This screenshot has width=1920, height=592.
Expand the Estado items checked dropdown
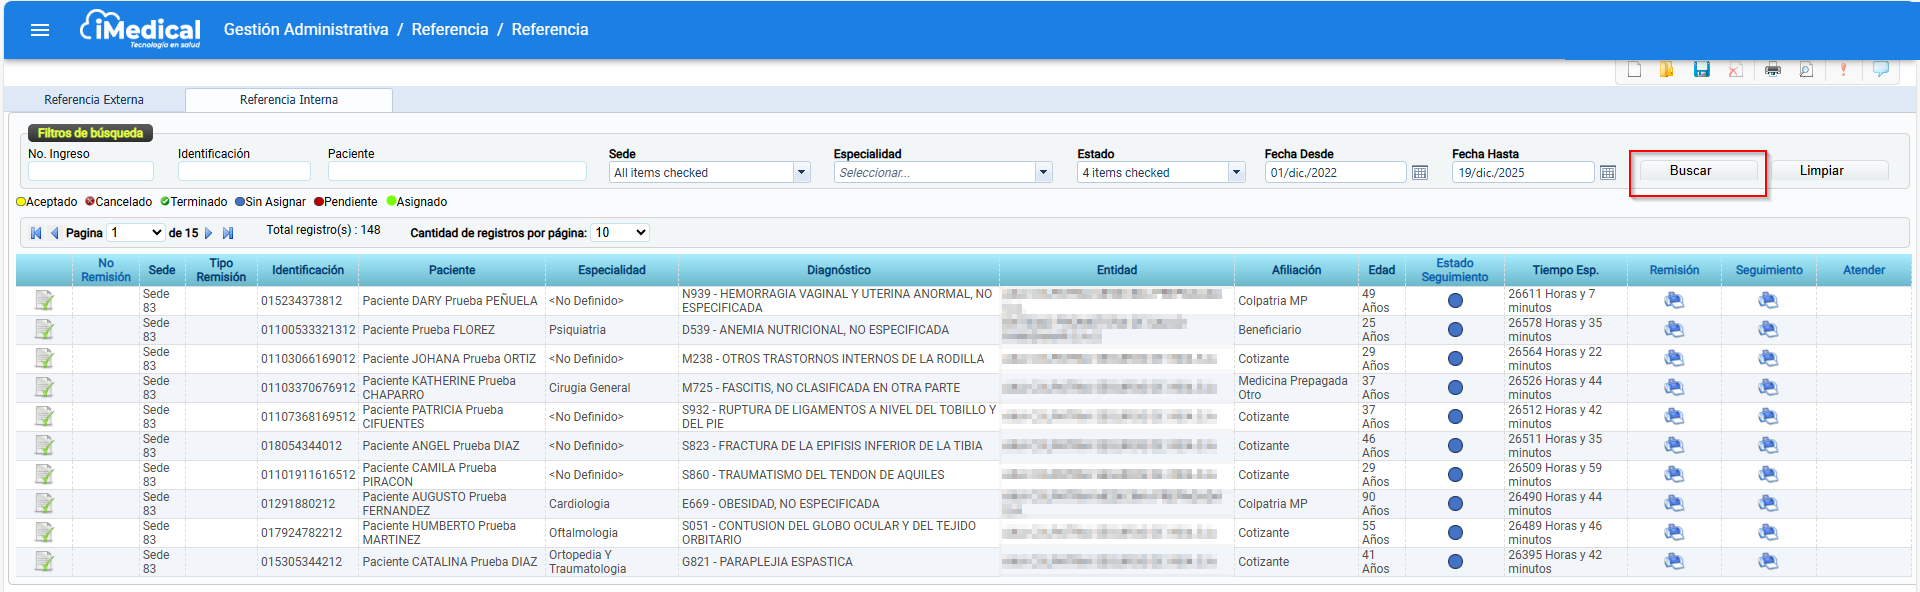point(1236,172)
